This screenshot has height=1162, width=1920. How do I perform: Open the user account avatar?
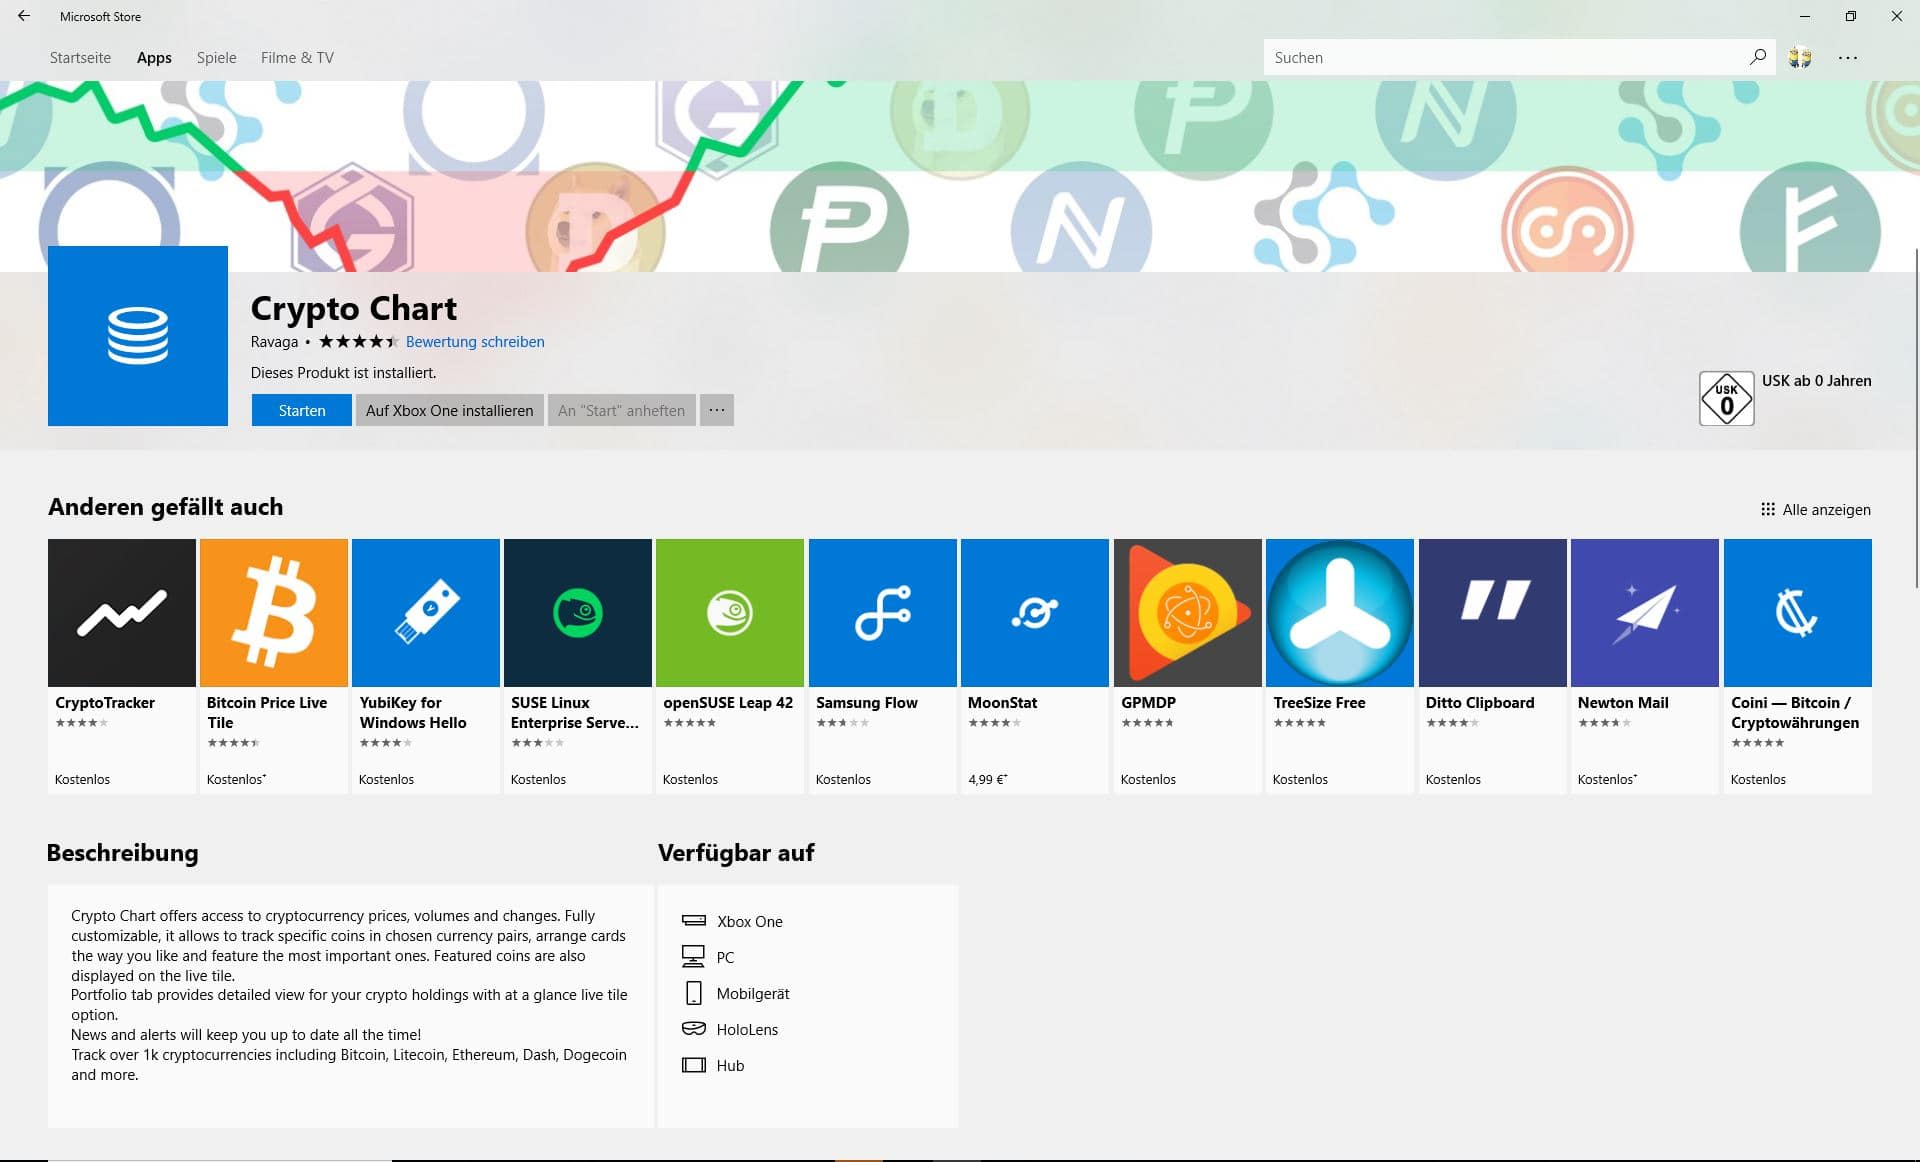coord(1800,57)
